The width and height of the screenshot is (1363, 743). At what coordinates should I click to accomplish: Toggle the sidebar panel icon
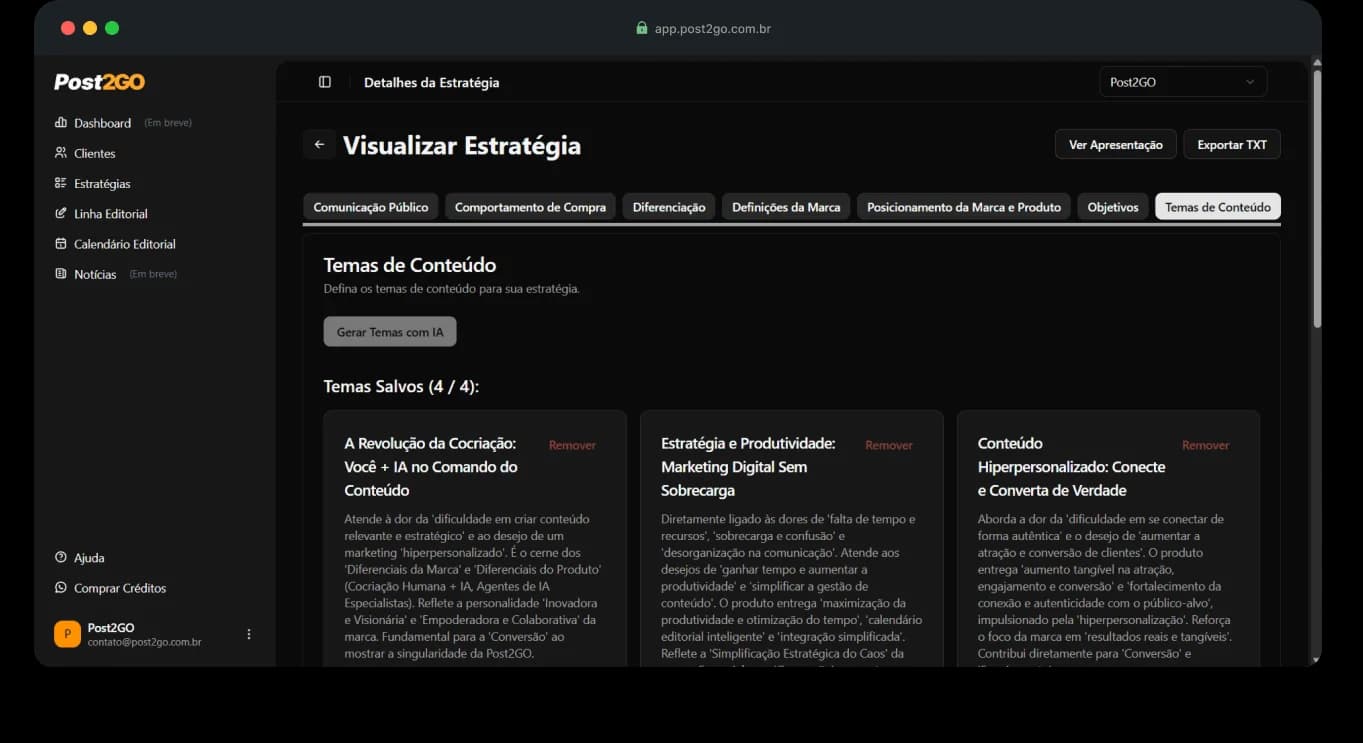[x=325, y=82]
